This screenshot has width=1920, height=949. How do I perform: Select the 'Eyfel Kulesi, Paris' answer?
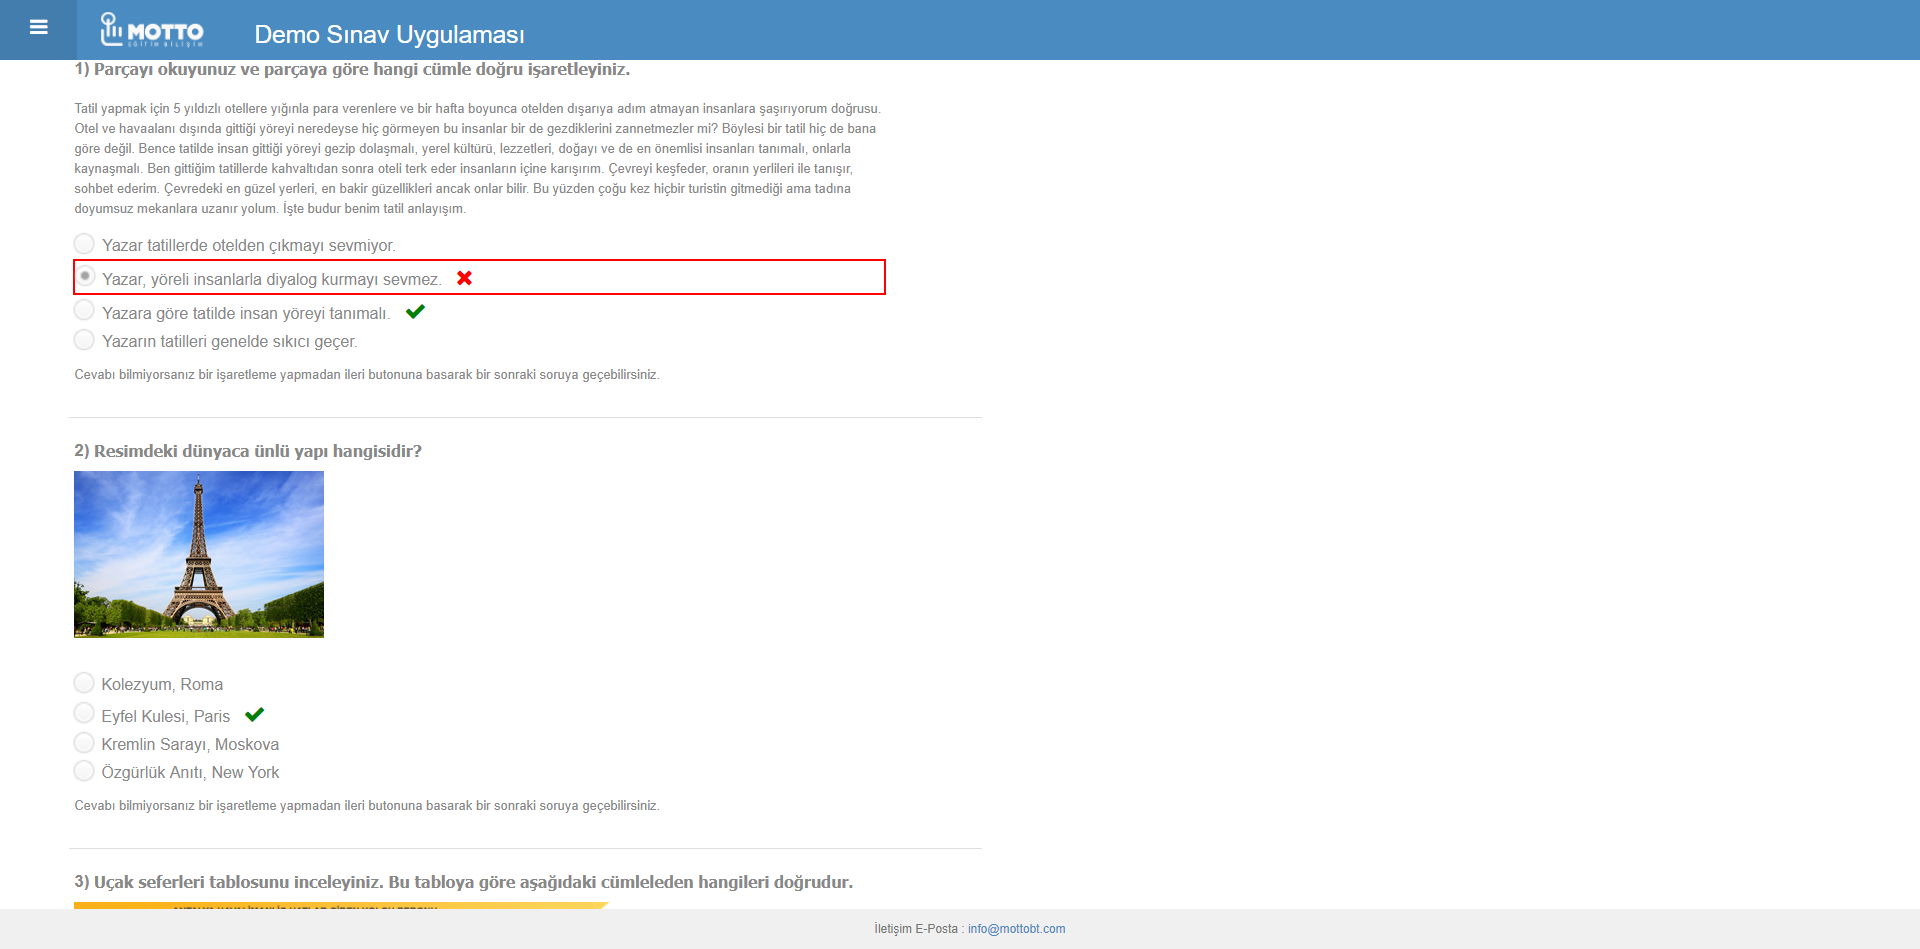click(x=85, y=713)
